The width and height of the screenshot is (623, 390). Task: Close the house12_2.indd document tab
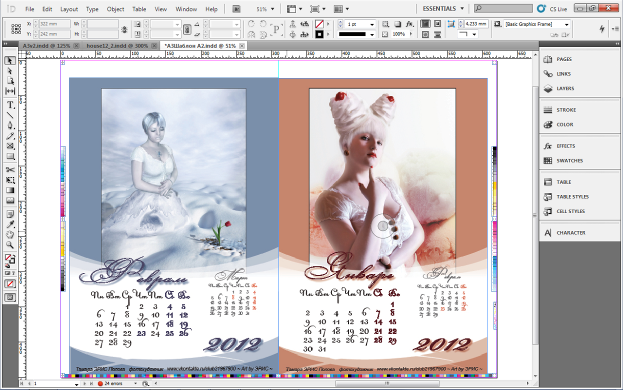pos(154,46)
